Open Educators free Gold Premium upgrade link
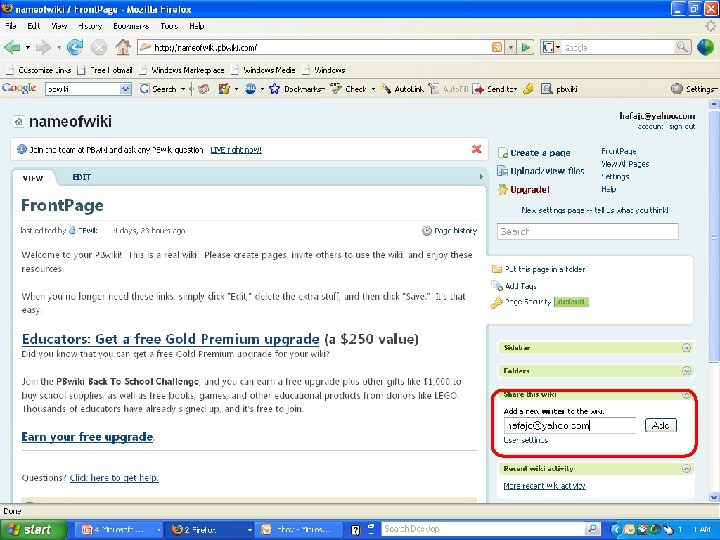This screenshot has height=540, width=720. click(170, 339)
